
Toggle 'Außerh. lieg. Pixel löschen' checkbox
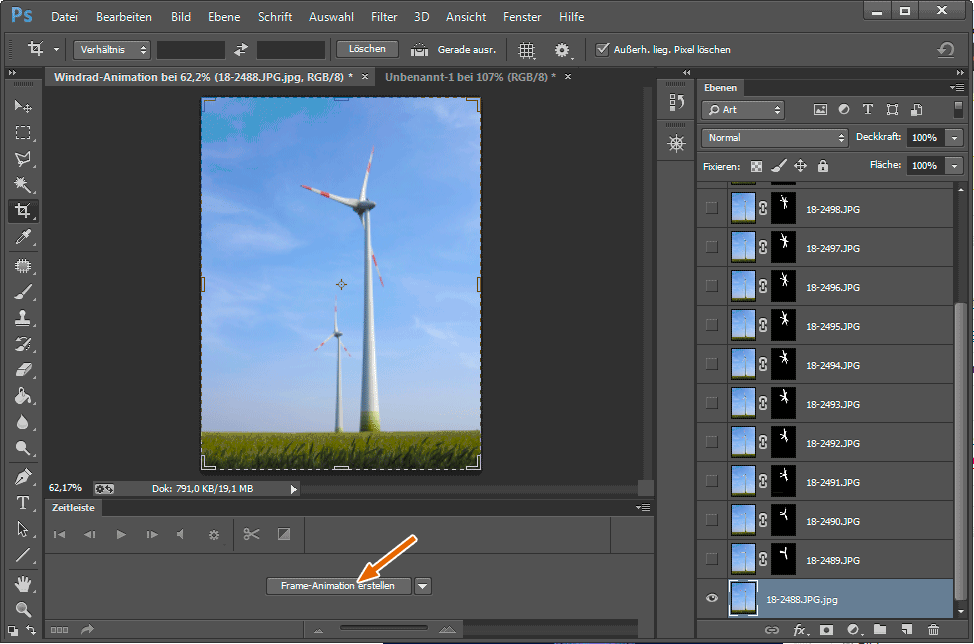click(602, 49)
